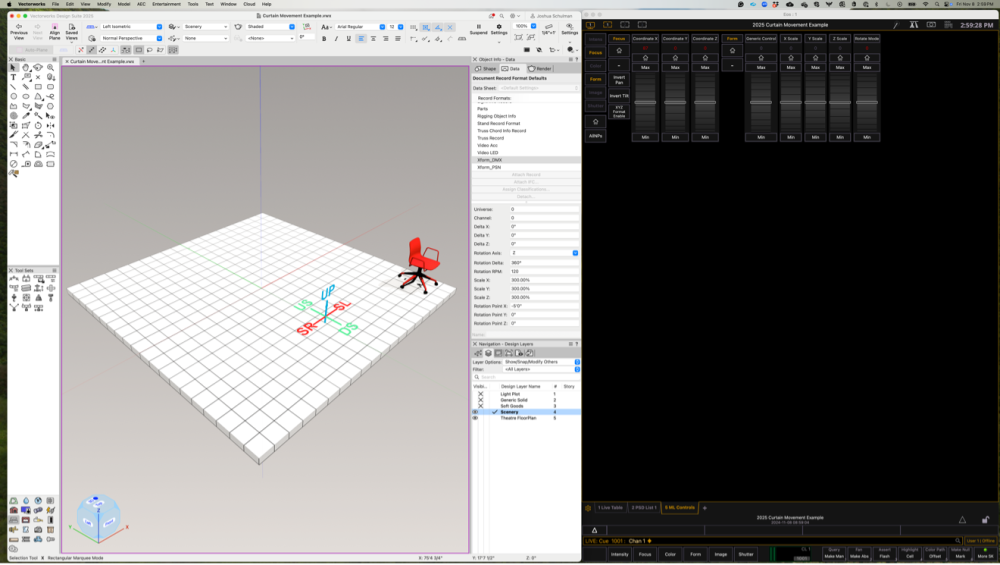Click the Previous View arrow icon
Viewport: 1000px width, 565px height.
18,24
